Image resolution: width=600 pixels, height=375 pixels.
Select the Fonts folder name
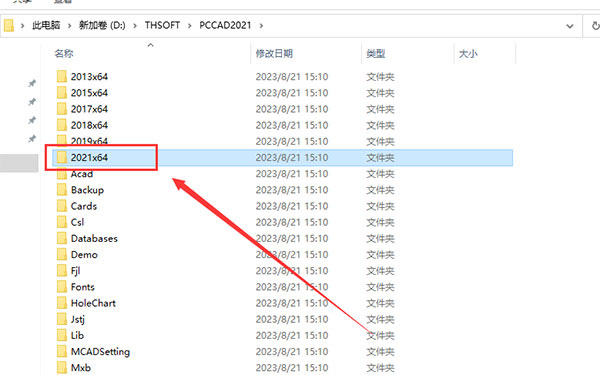tap(83, 287)
